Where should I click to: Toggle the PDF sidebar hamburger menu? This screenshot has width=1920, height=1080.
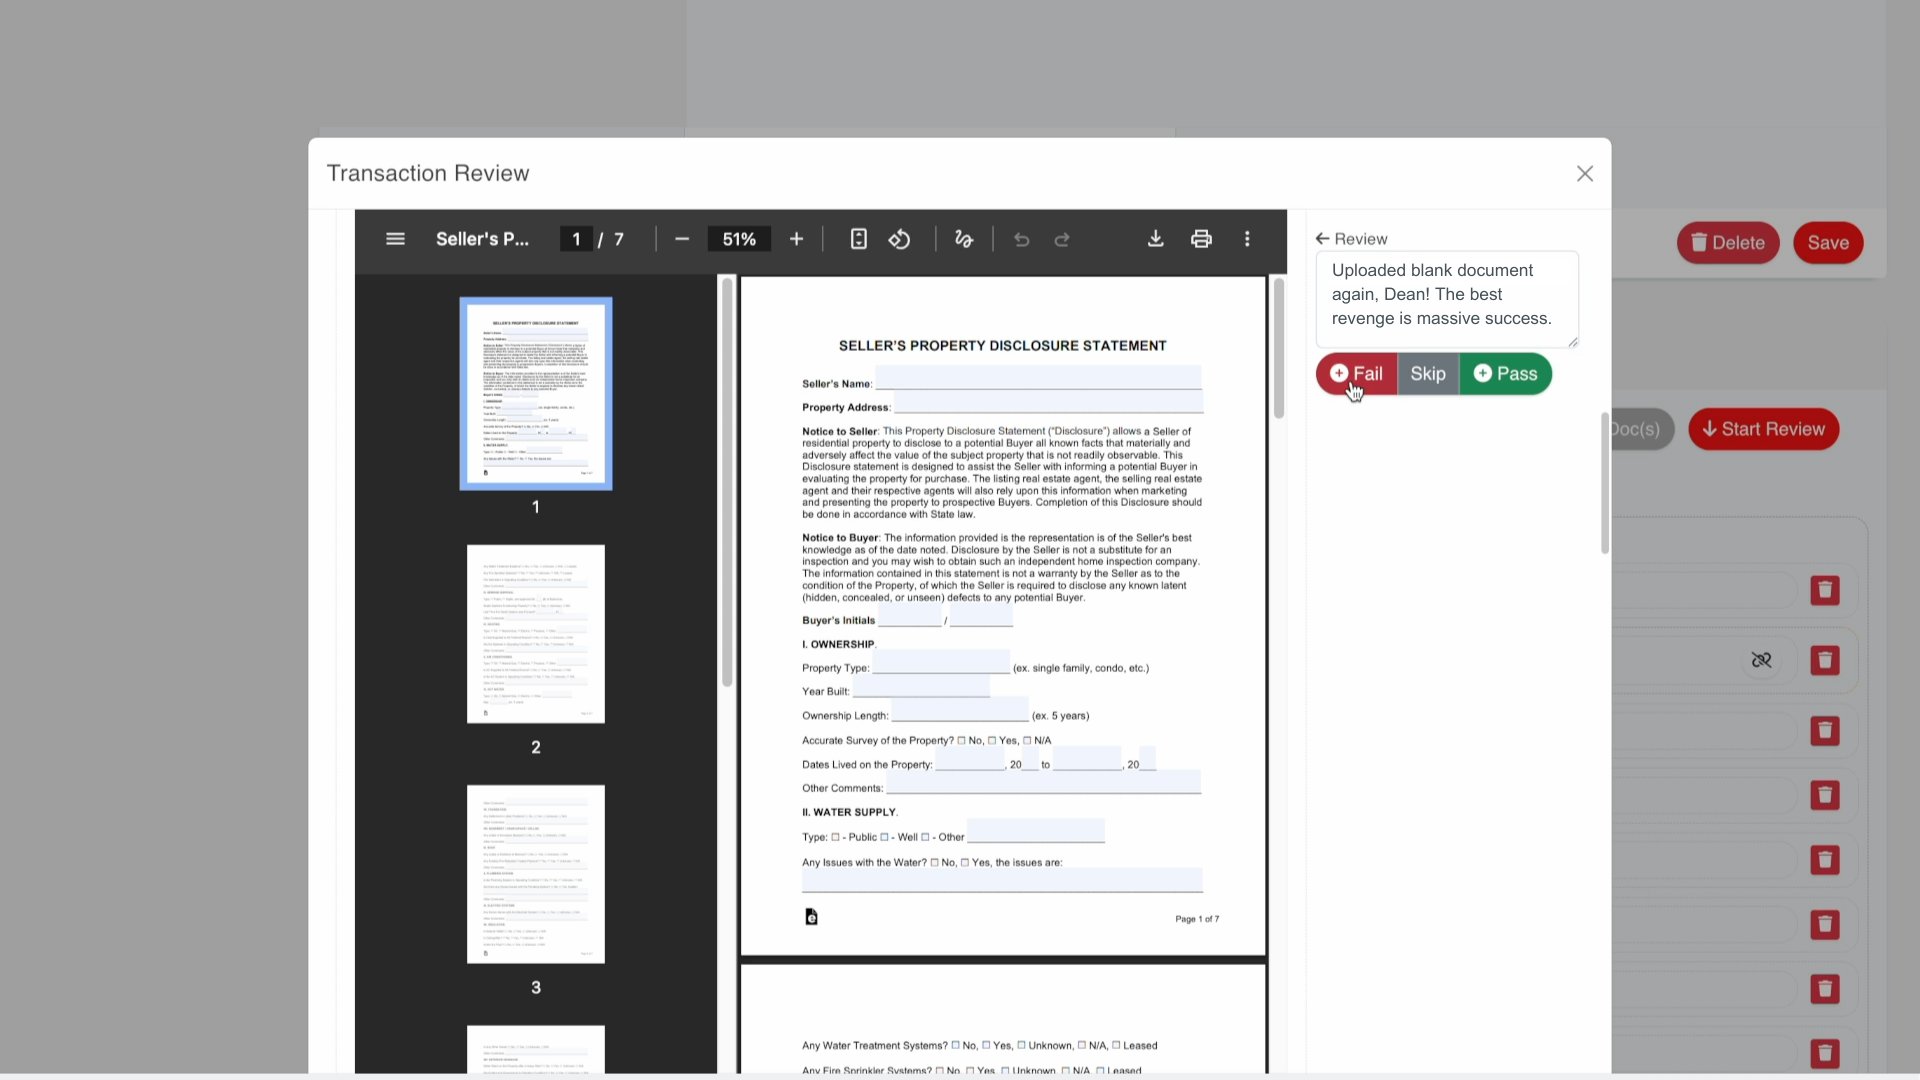tap(395, 239)
